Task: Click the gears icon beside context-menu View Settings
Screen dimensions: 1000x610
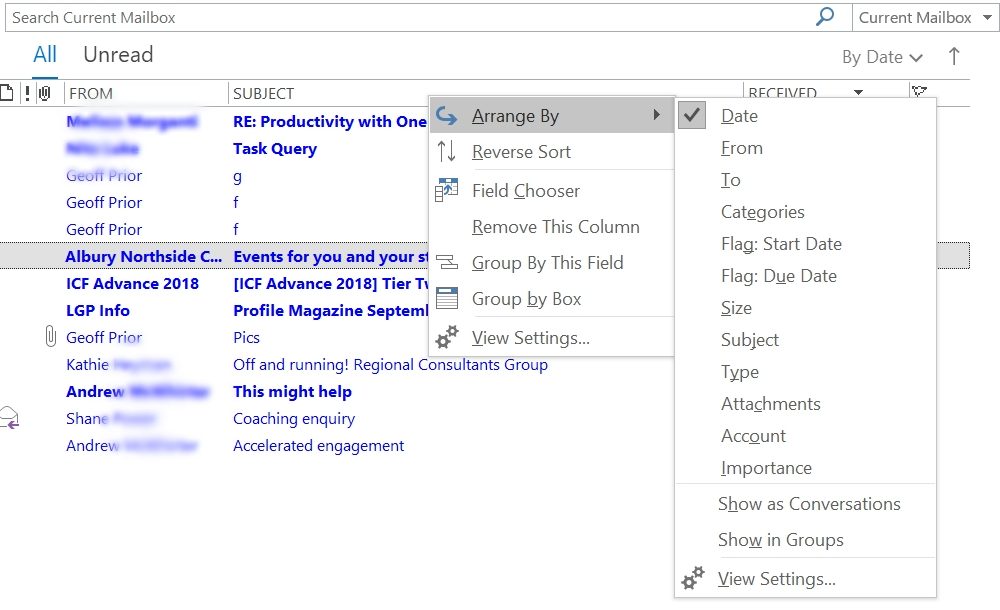Action: tap(446, 336)
